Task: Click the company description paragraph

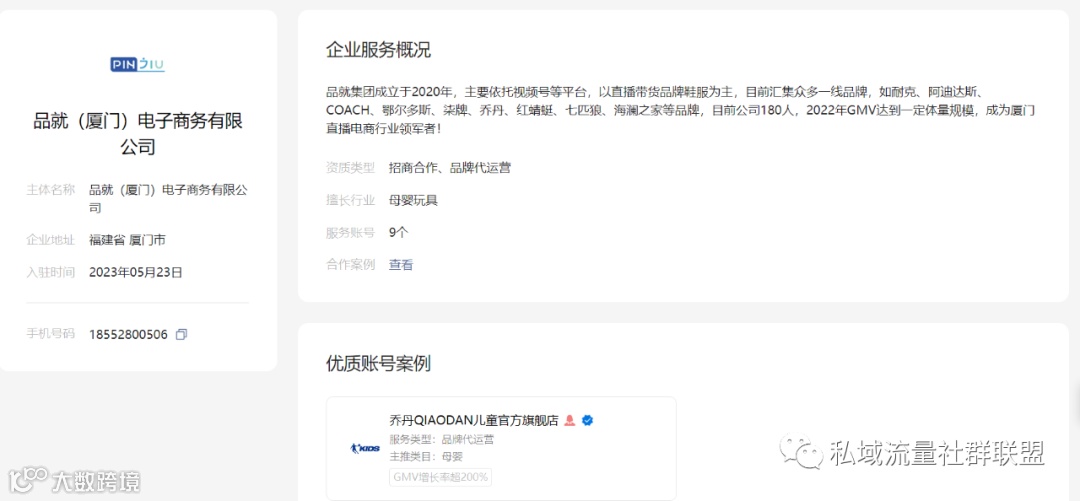Action: (x=682, y=110)
